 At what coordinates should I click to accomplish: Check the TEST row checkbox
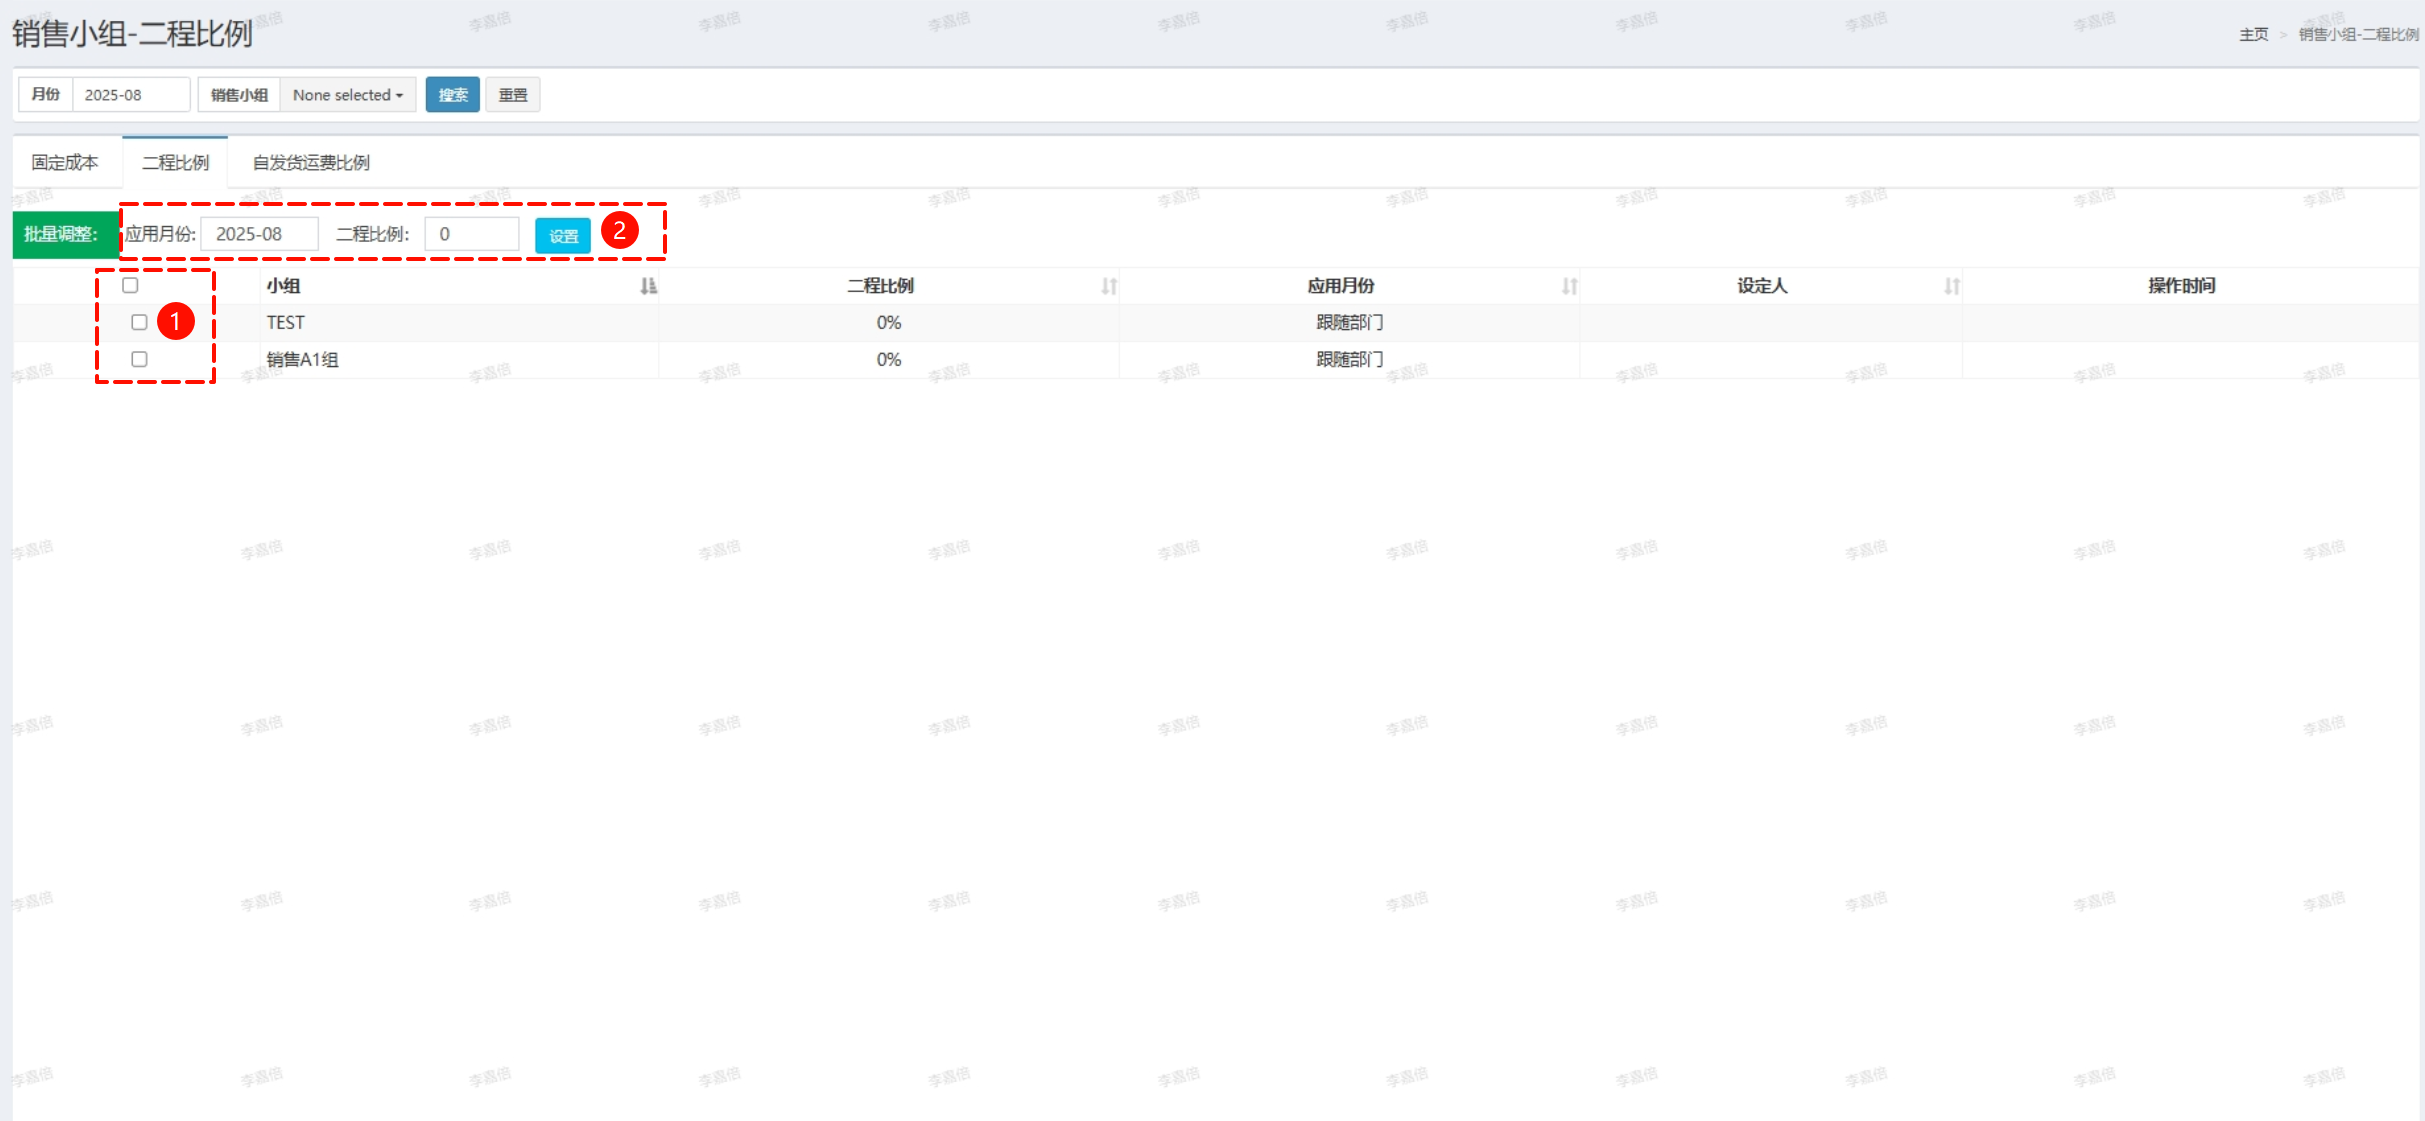pyautogui.click(x=140, y=322)
